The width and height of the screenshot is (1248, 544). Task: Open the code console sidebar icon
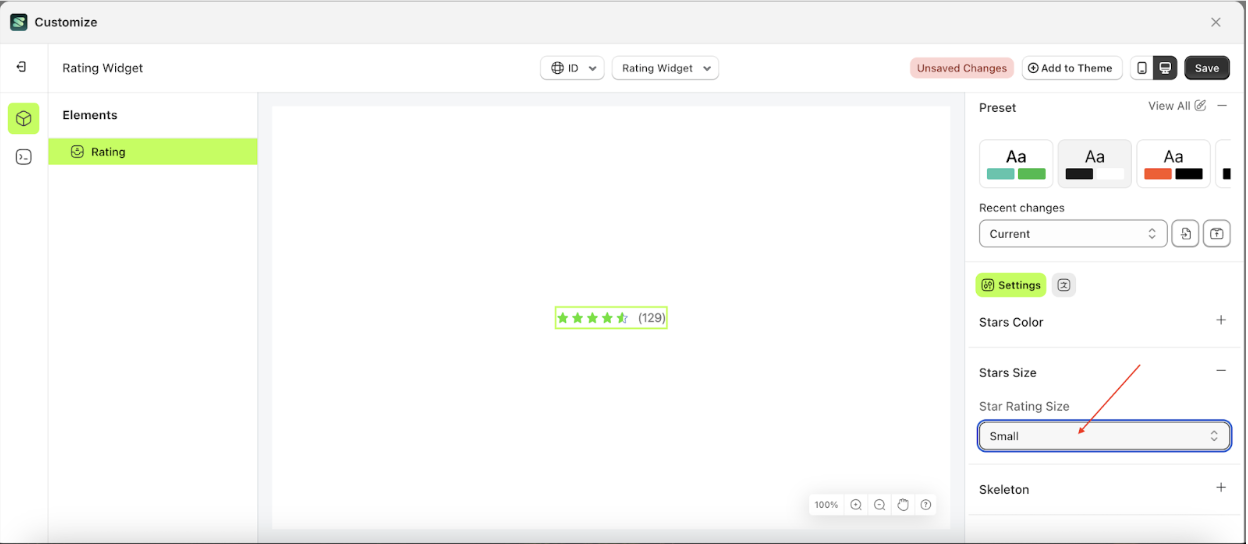(x=24, y=157)
